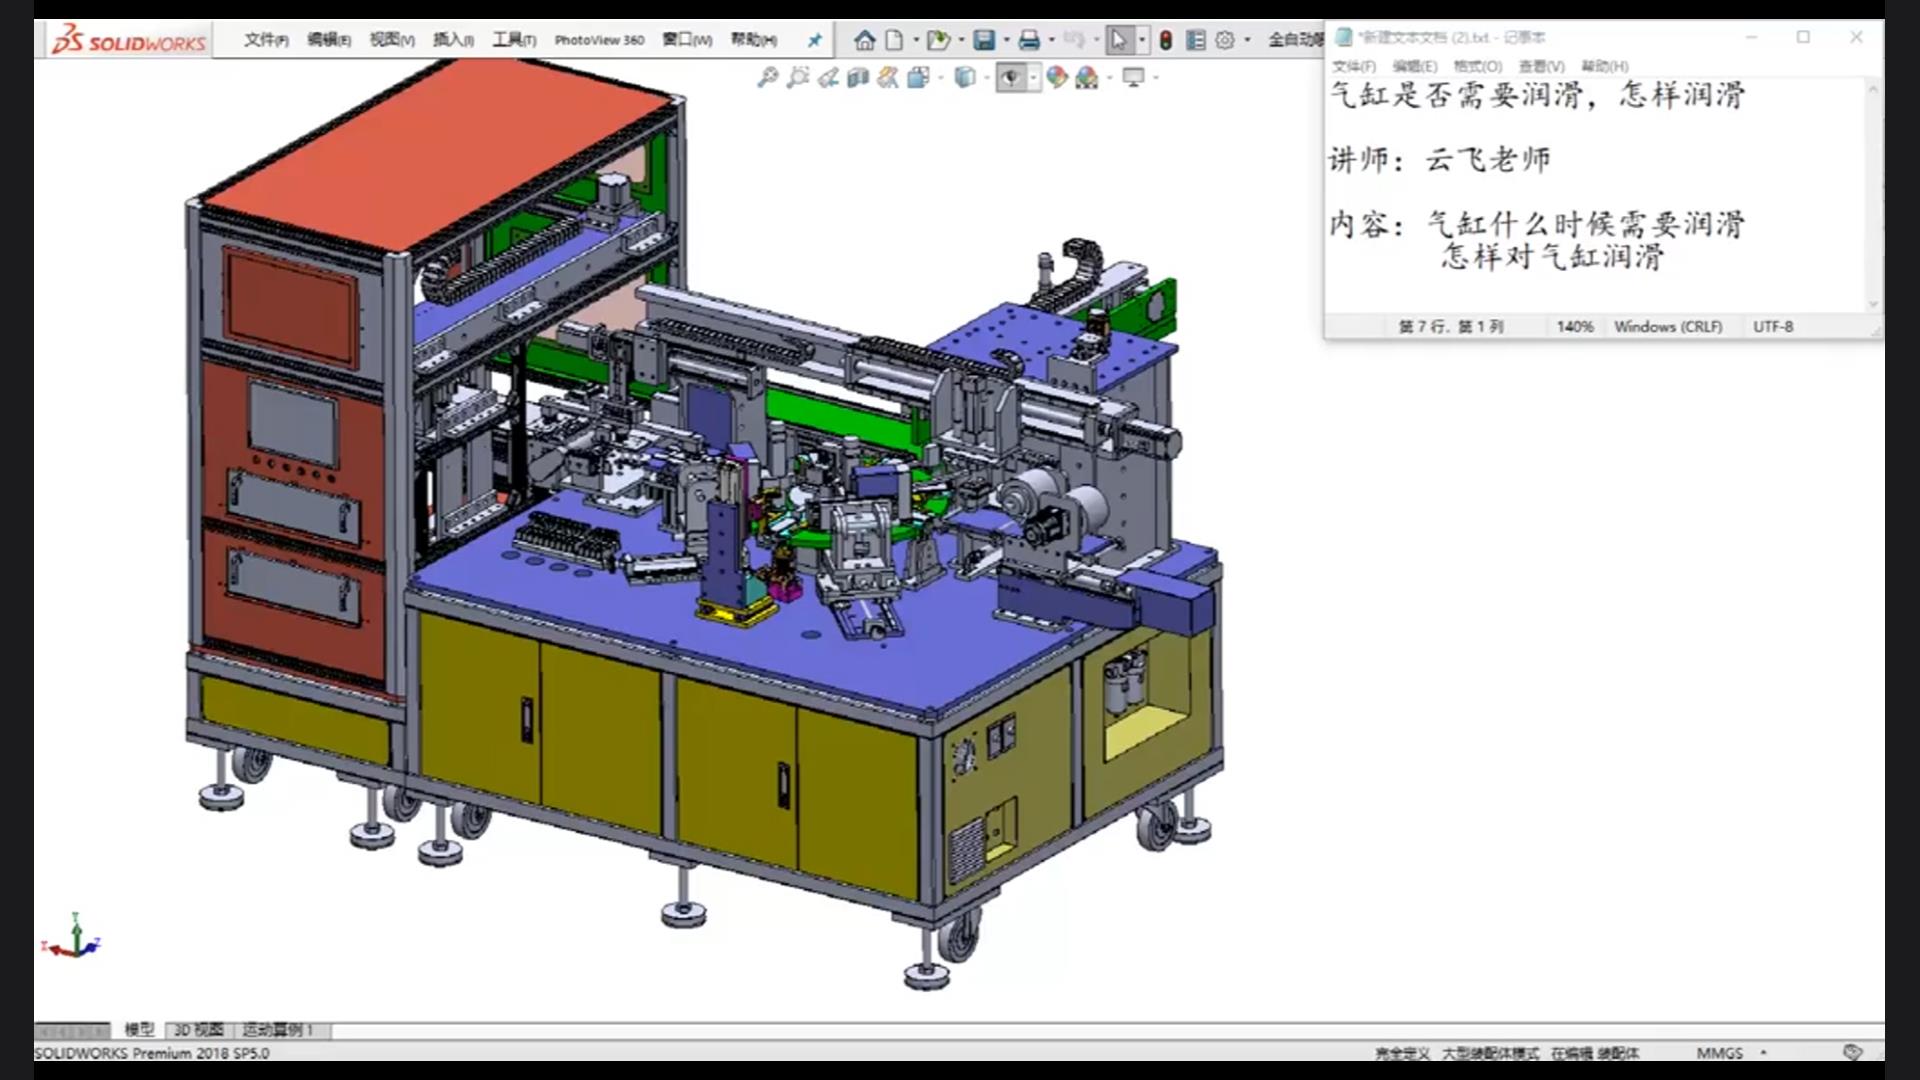The image size is (1920, 1080).
Task: Click the tab scroll arrows strip
Action: pyautogui.click(x=72, y=1029)
